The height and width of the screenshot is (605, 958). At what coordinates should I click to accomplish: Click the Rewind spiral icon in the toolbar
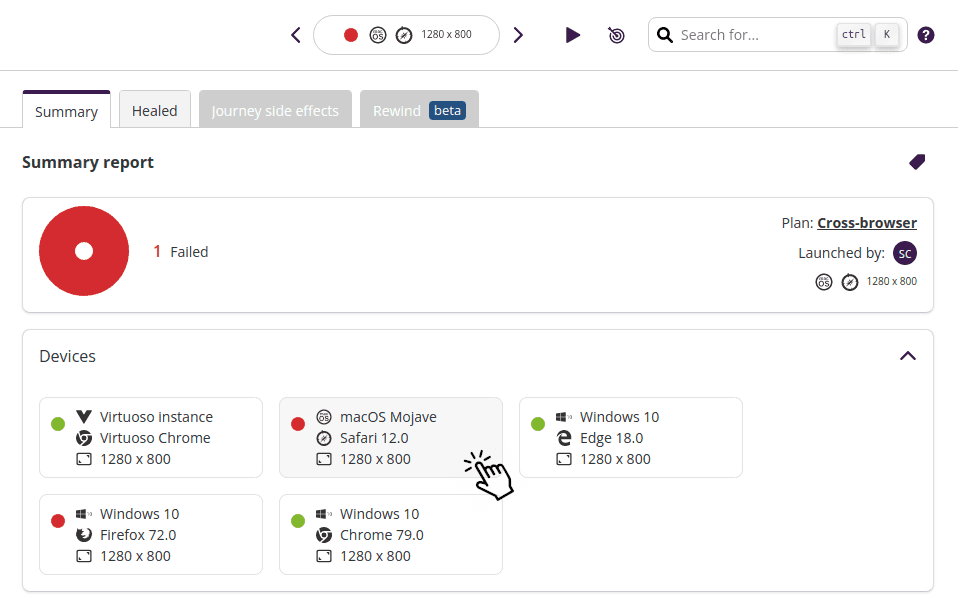click(616, 34)
